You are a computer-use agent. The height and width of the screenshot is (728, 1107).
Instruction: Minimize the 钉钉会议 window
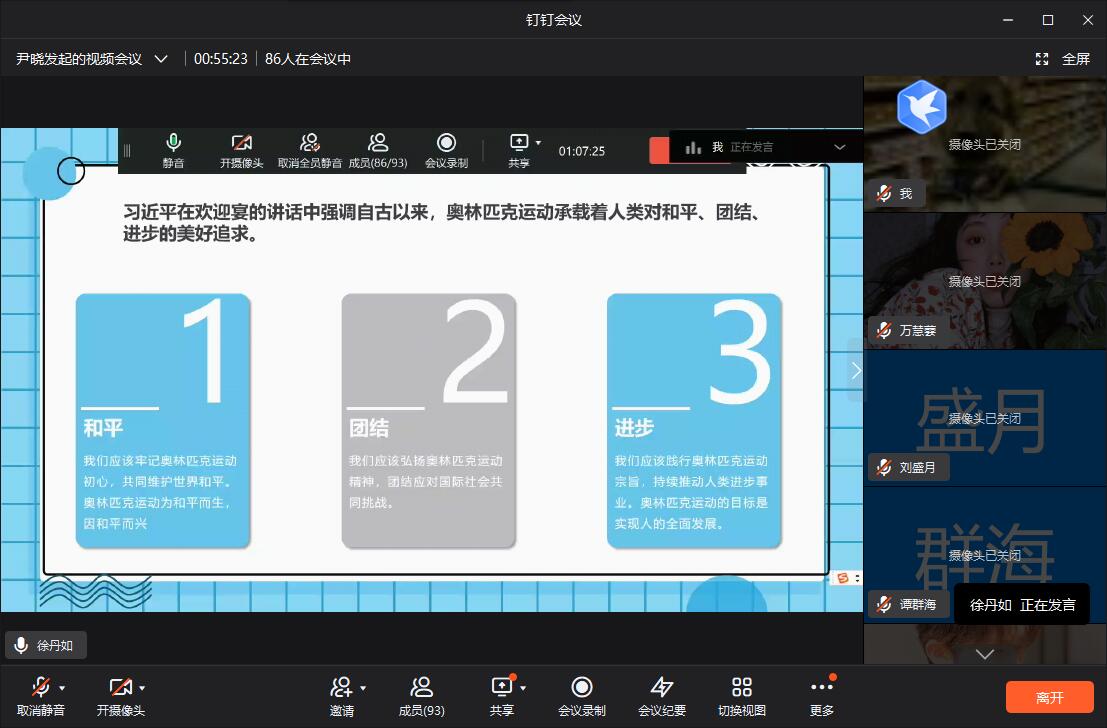pos(1008,20)
